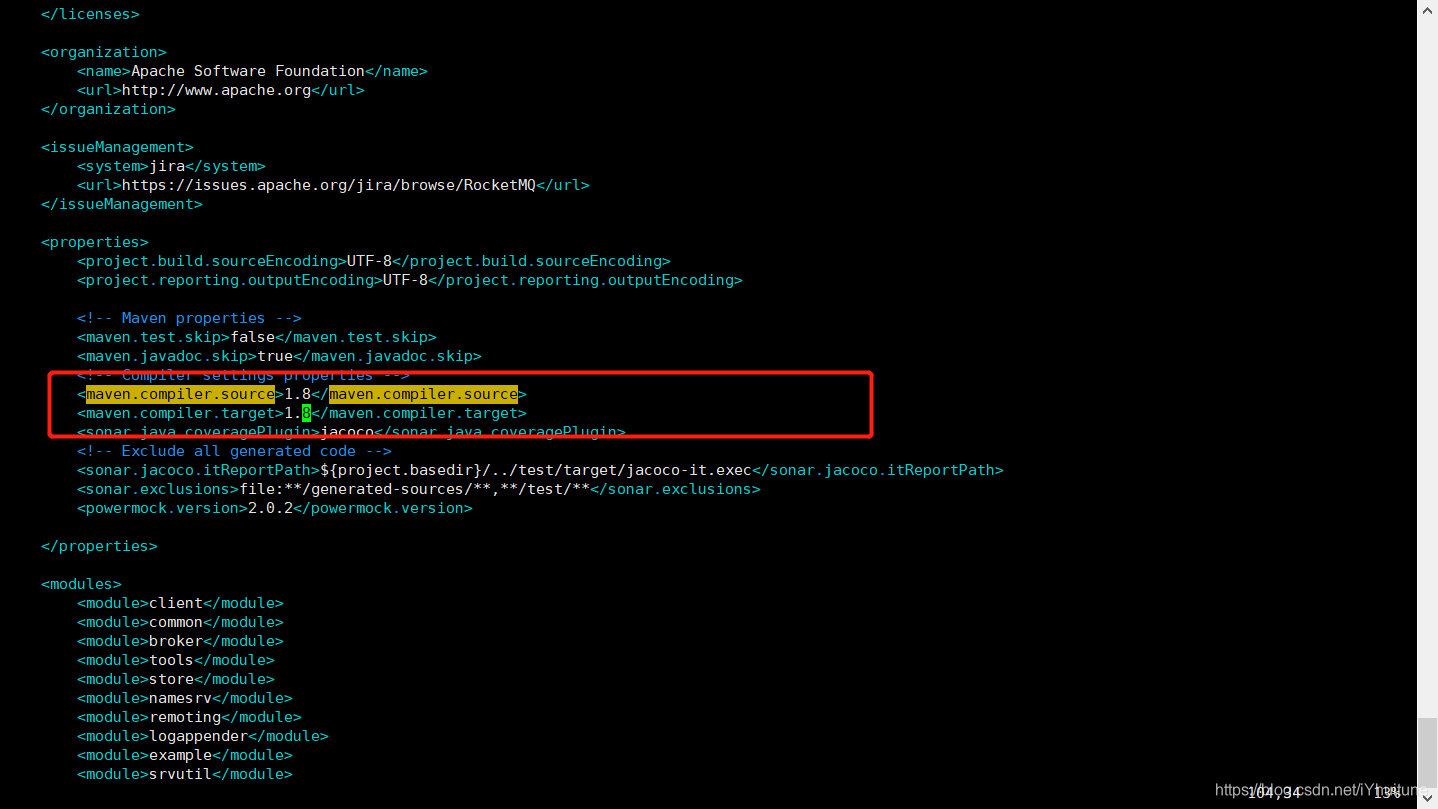Click the highlighted cursor on maven.compiler.target value
The width and height of the screenshot is (1438, 809).
click(306, 413)
